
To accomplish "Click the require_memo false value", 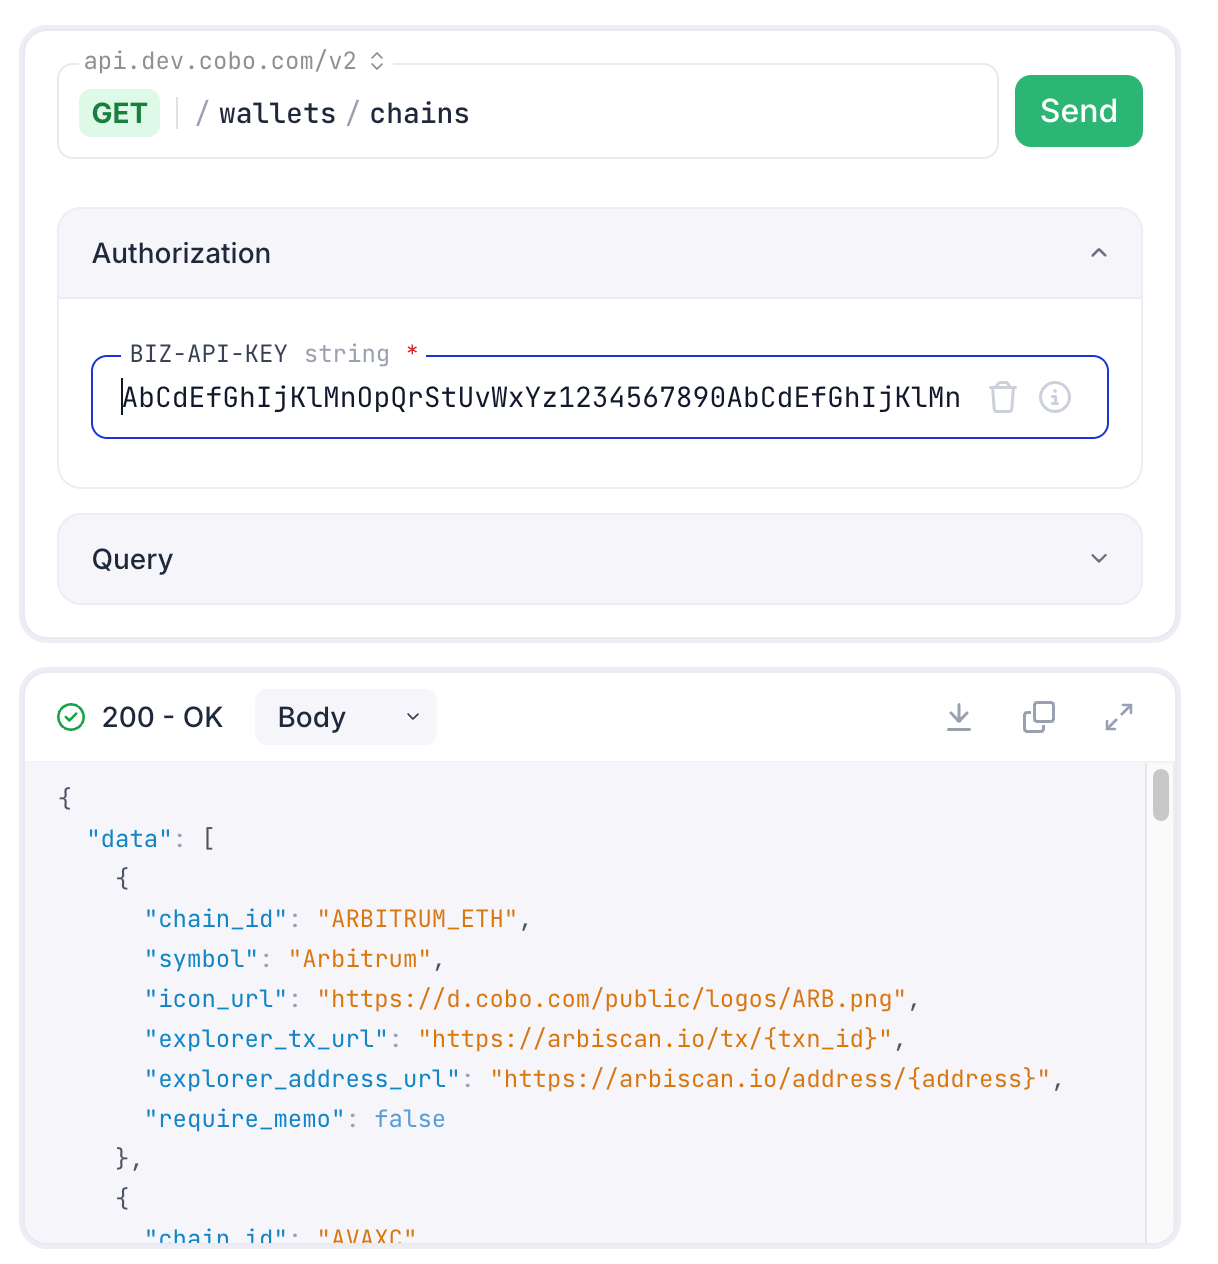I will (410, 1119).
